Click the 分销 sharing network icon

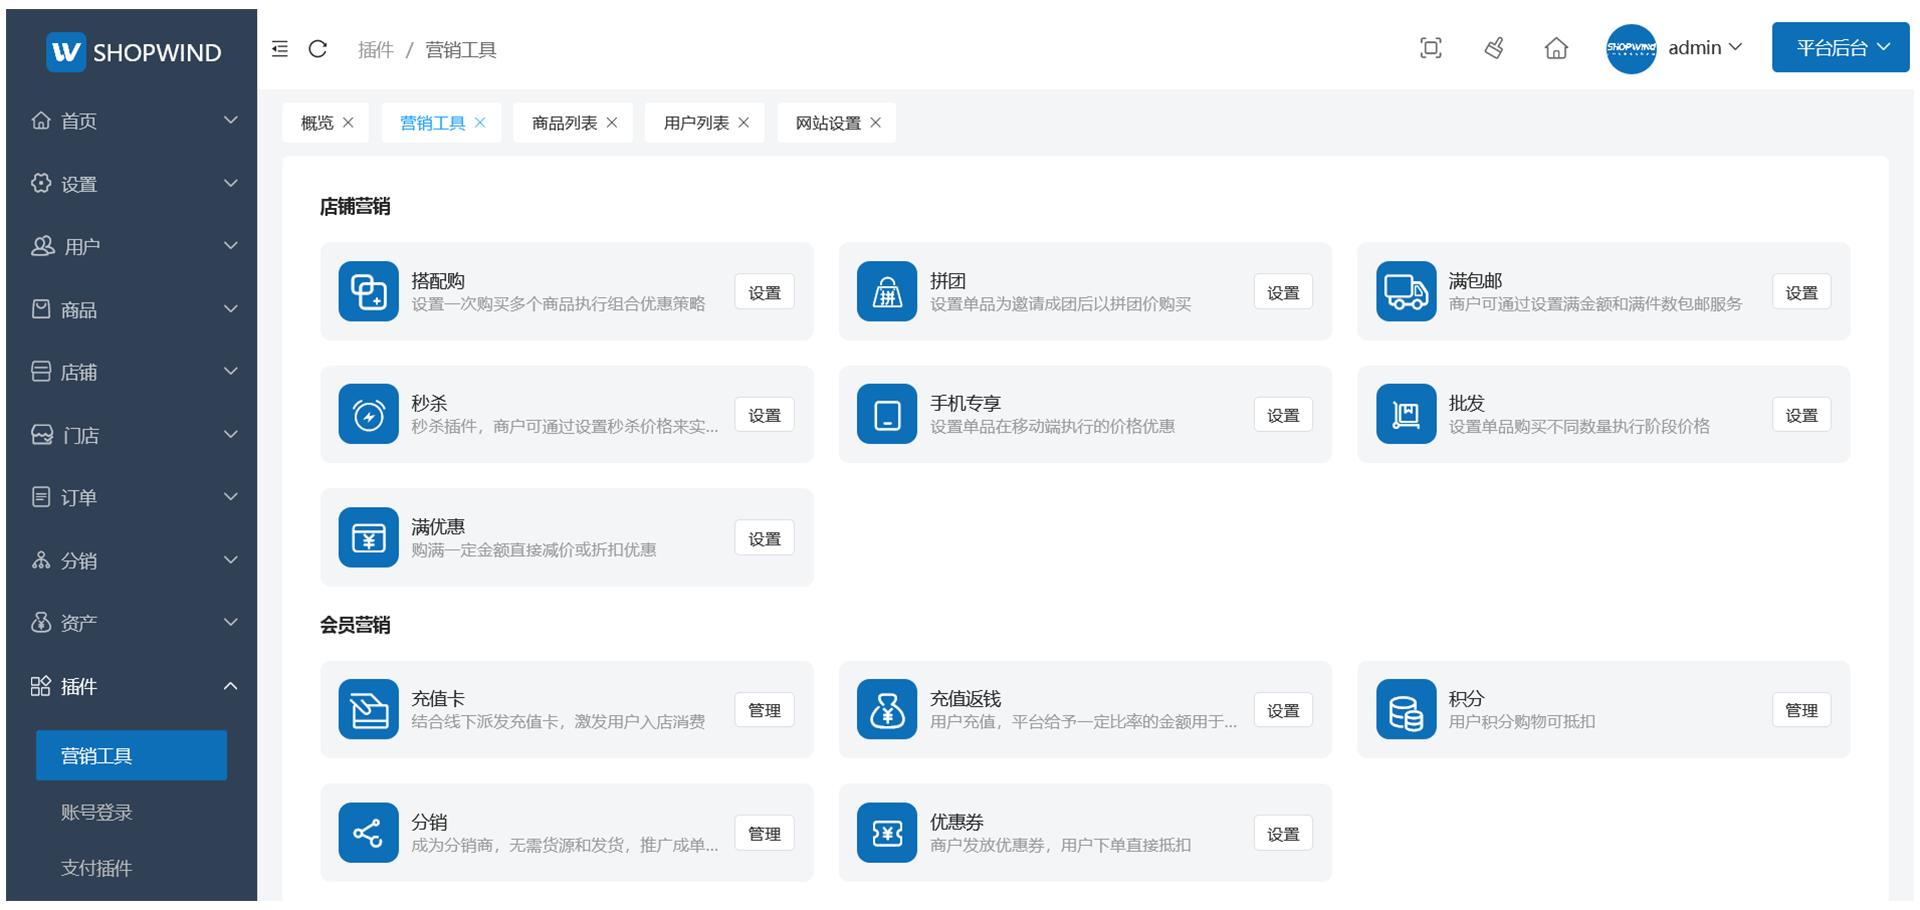(x=368, y=832)
